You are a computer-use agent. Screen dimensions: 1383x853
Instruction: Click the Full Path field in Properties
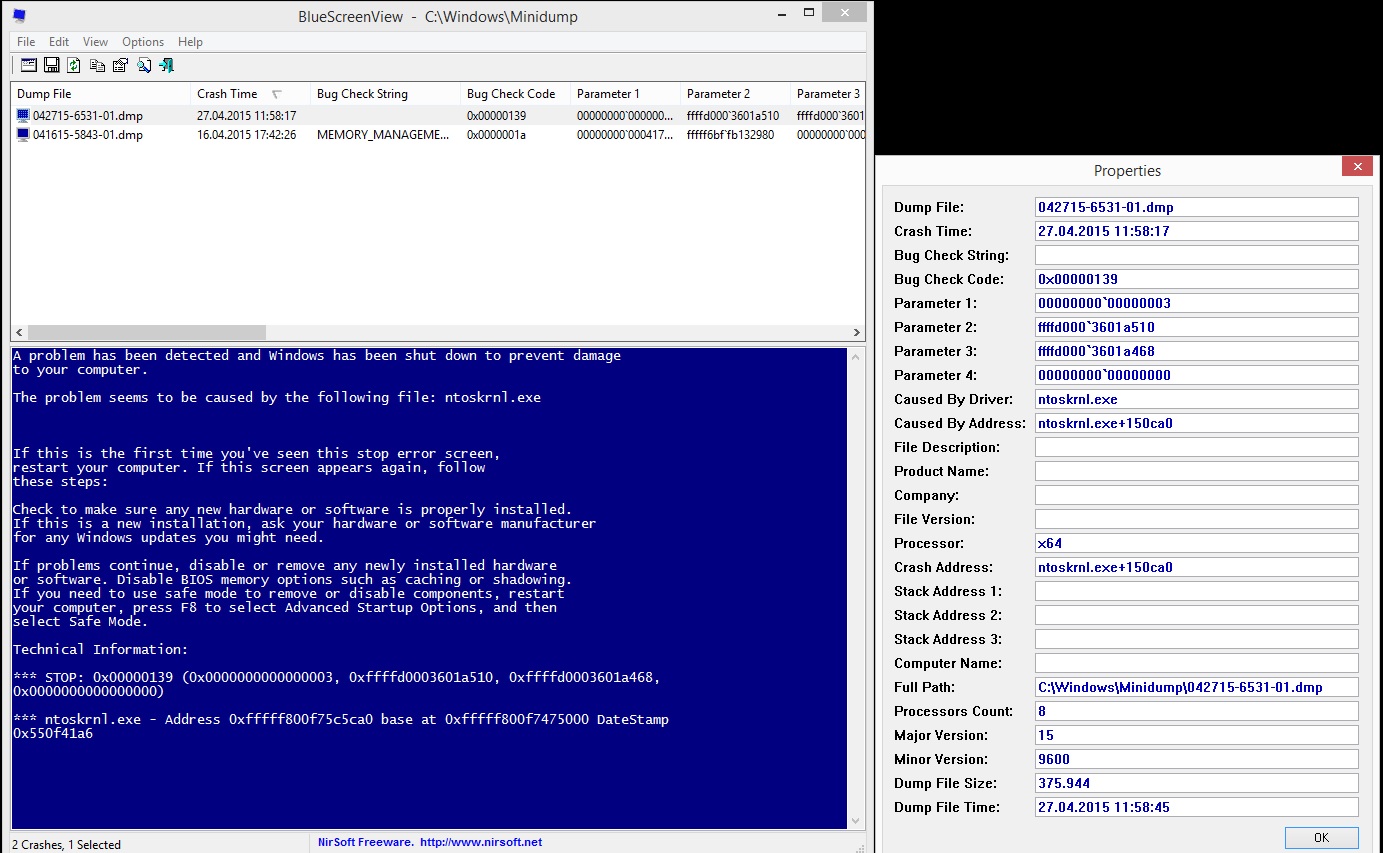pos(1197,687)
